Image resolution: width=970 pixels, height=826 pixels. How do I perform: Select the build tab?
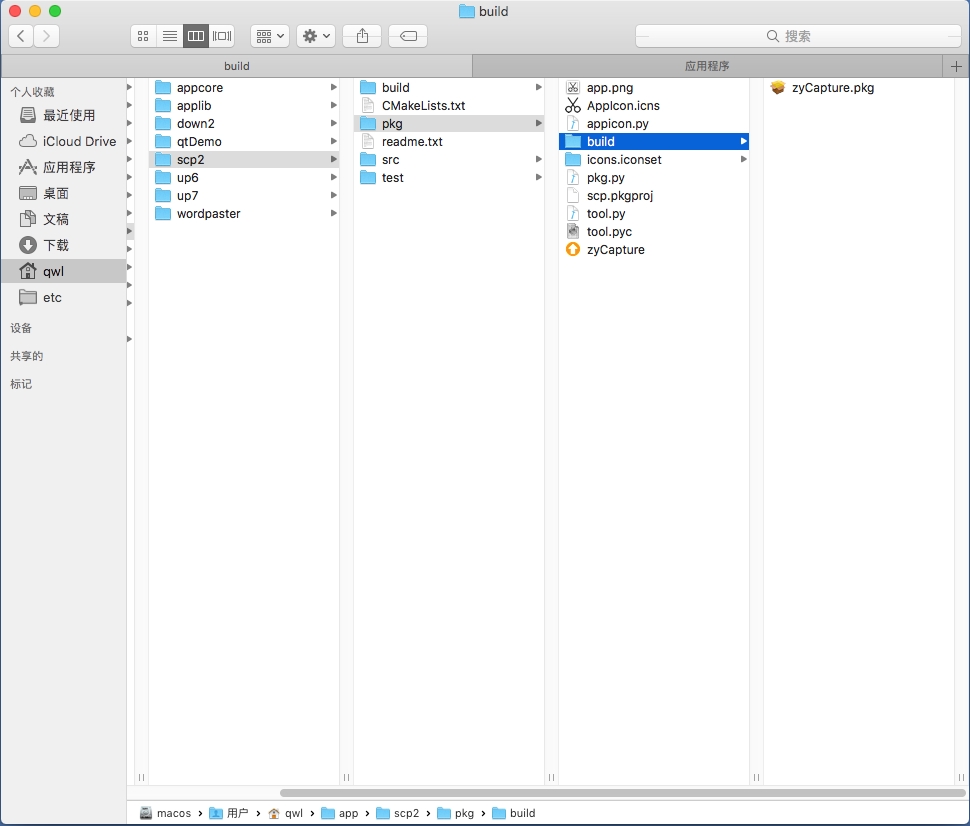click(237, 66)
